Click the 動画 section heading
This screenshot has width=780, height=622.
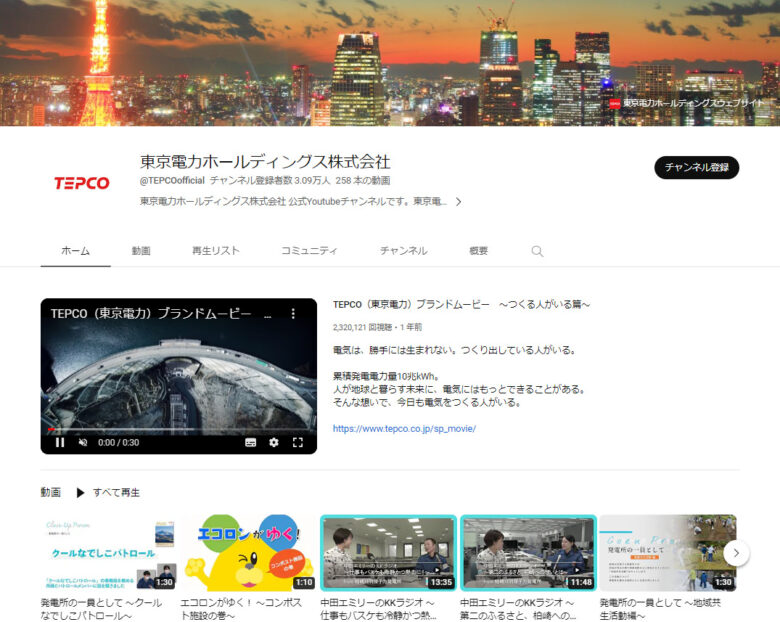[x=51, y=493]
